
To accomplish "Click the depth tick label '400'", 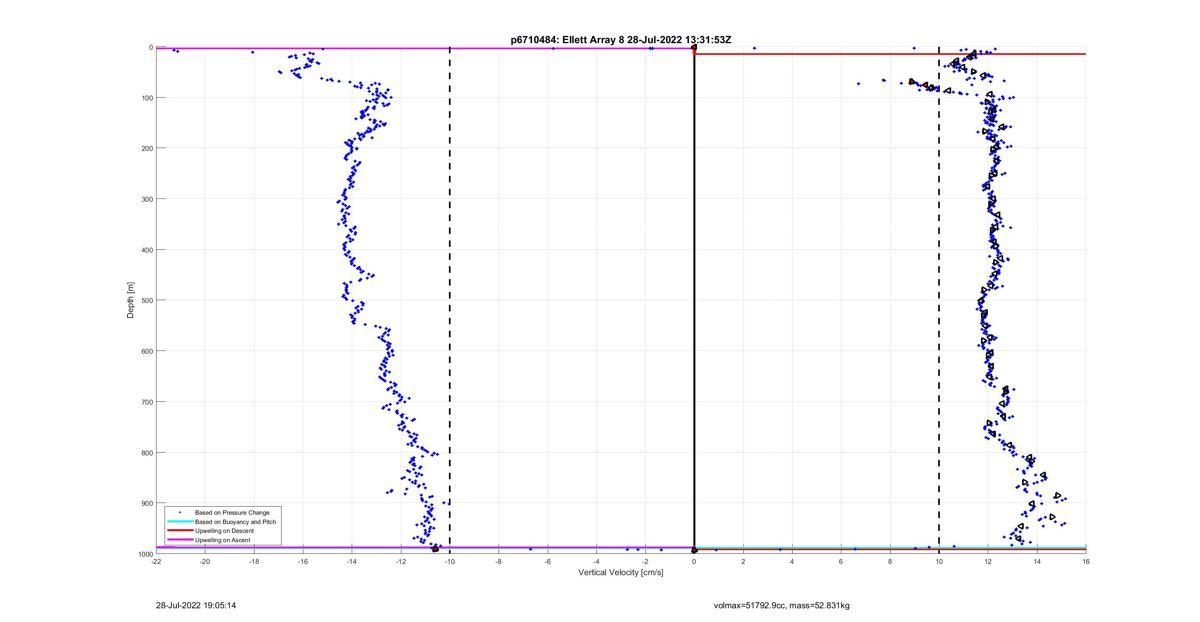I will click(x=146, y=250).
